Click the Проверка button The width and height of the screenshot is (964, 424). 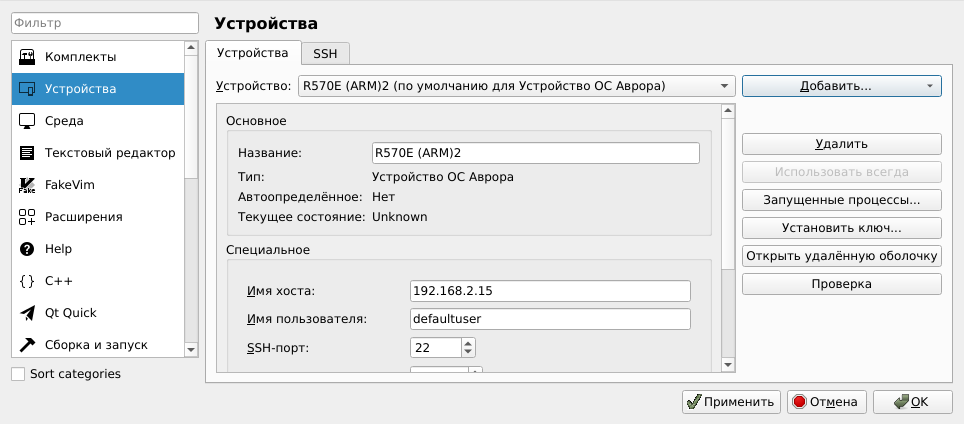842,284
